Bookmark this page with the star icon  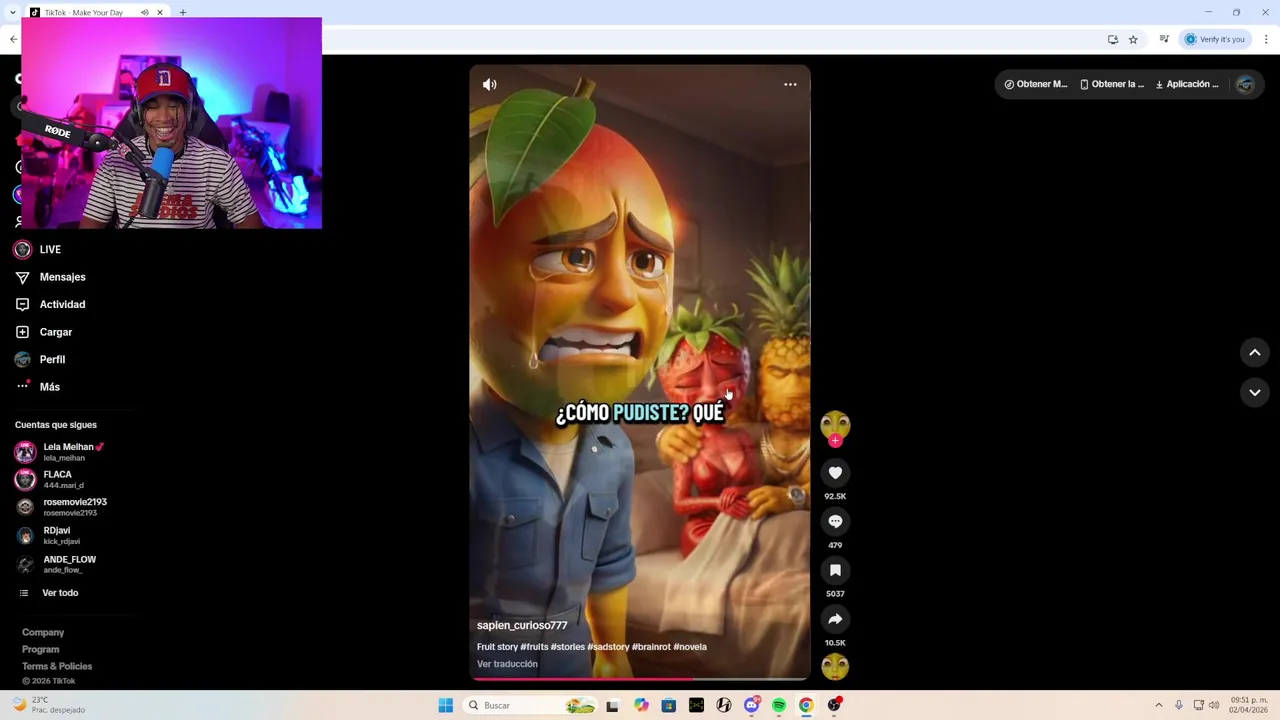coord(1133,39)
